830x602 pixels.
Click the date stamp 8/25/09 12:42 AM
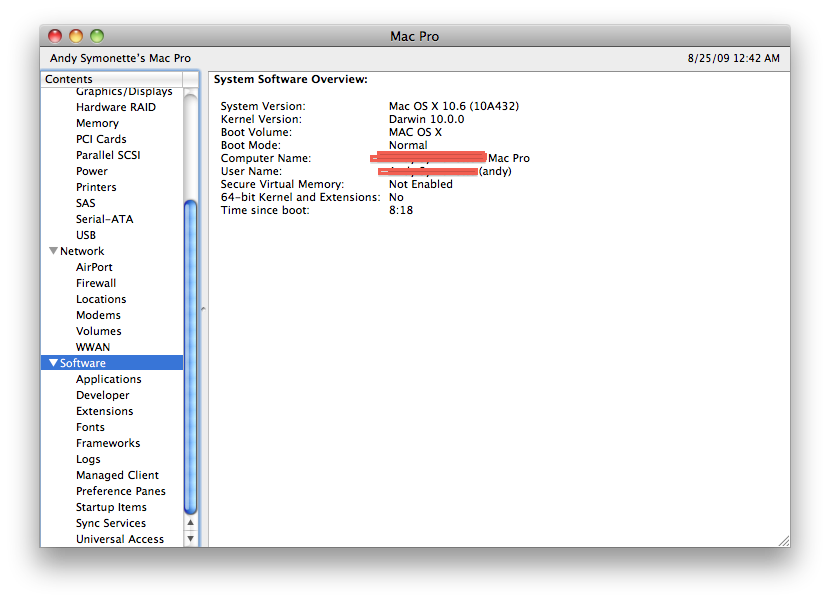[x=734, y=58]
